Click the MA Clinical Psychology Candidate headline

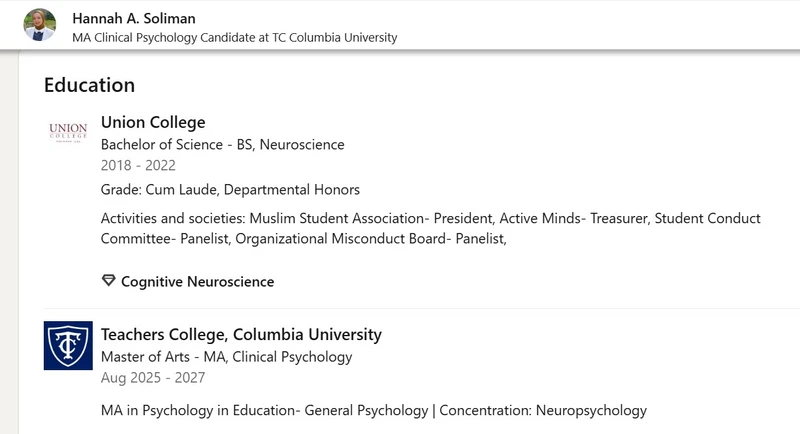(234, 38)
